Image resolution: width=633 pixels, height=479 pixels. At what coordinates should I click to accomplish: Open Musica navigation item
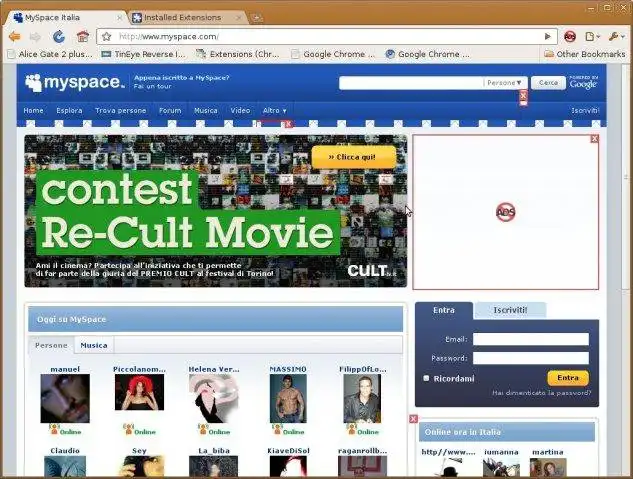[x=205, y=111]
